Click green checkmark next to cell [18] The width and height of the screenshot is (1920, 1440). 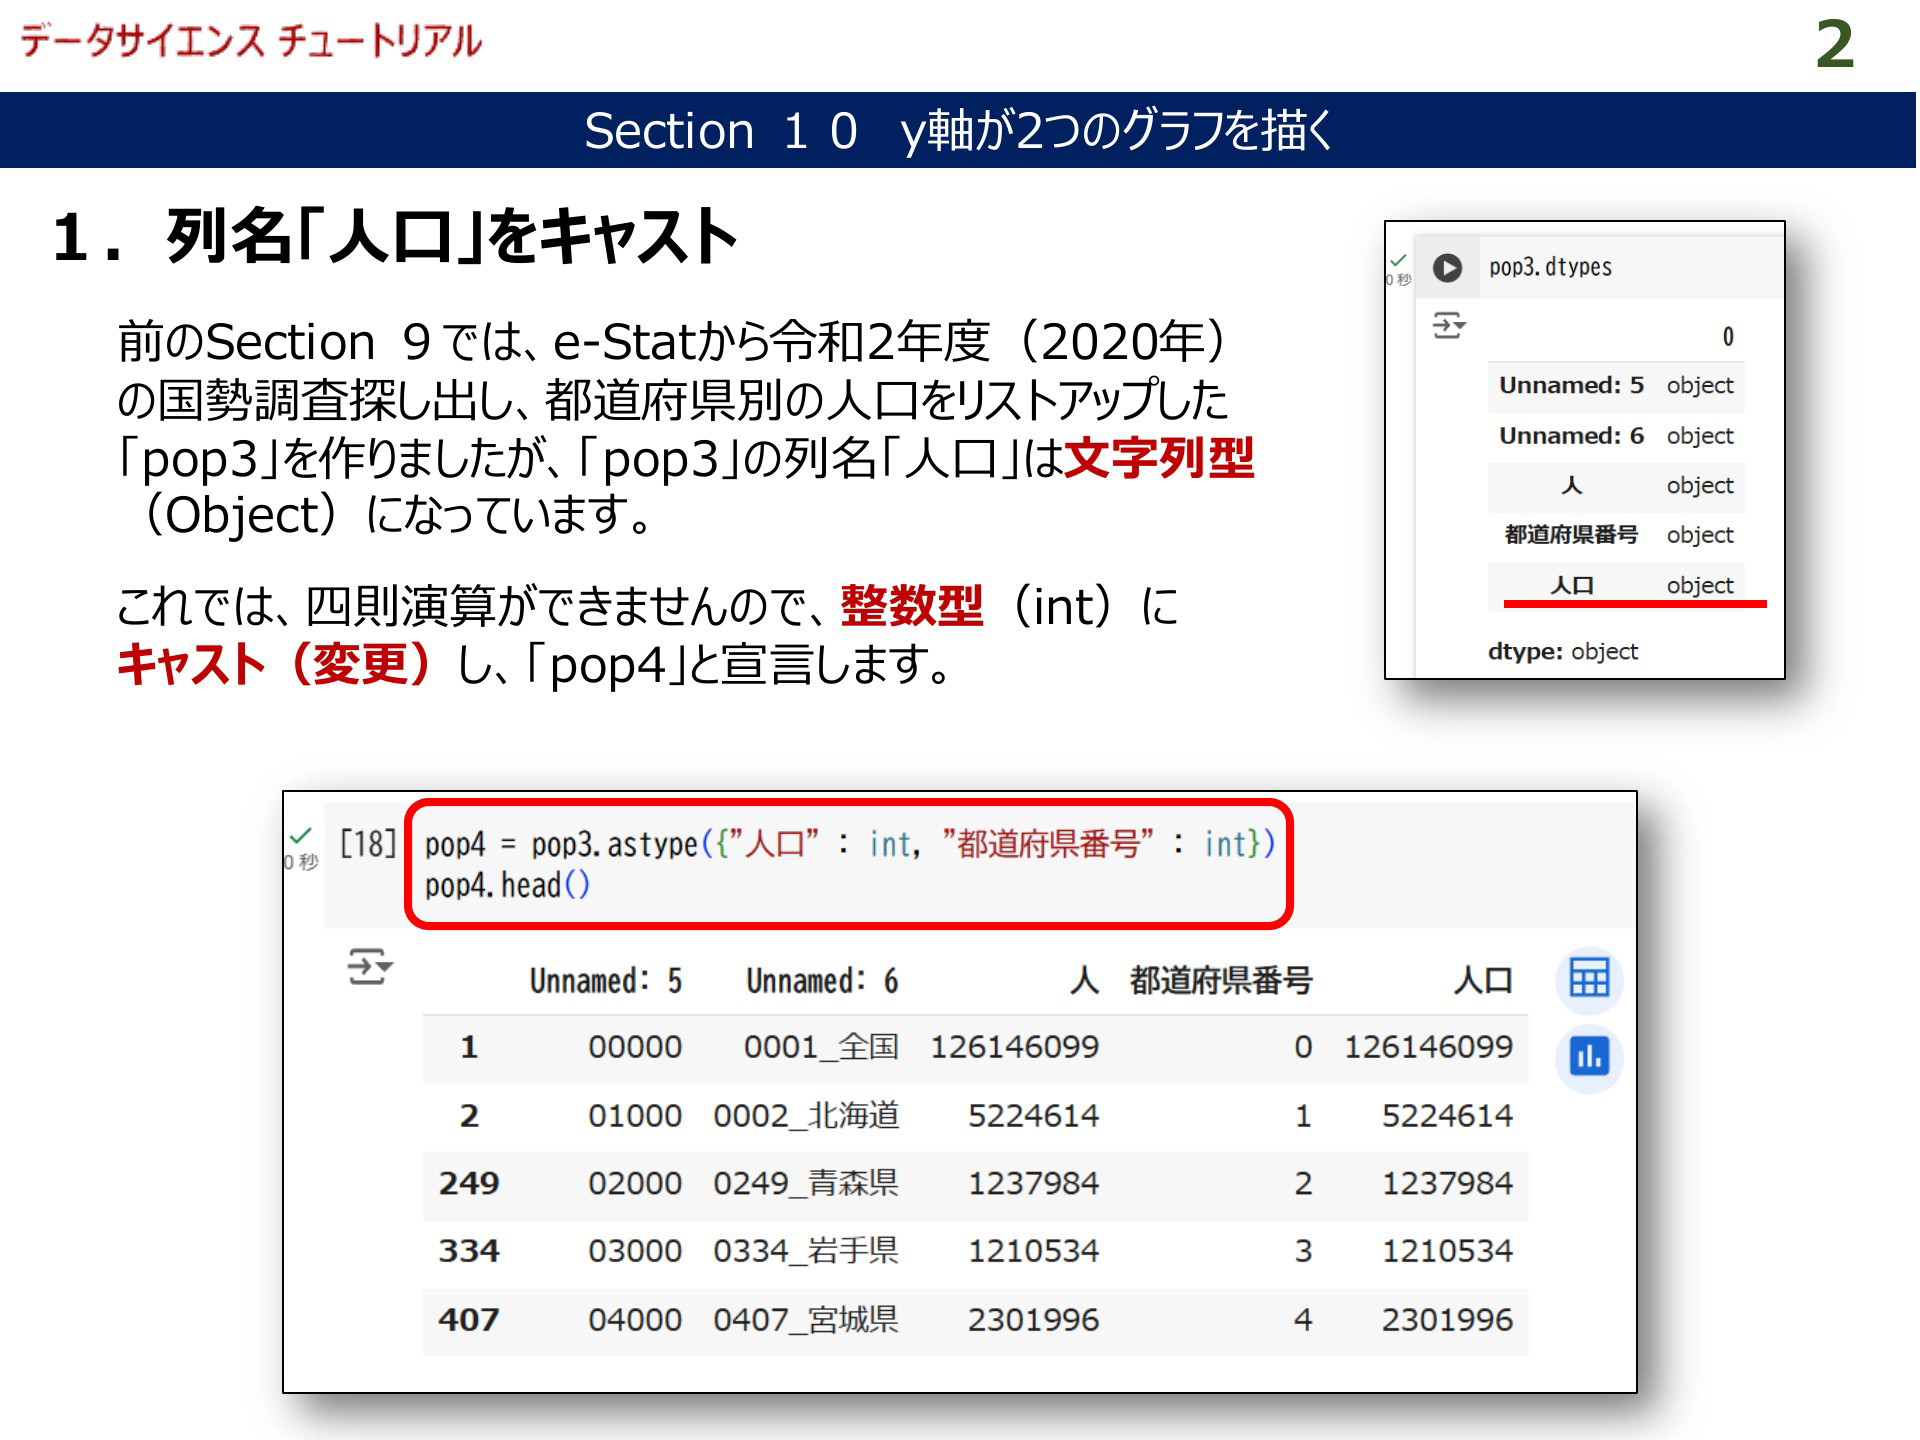tap(300, 836)
